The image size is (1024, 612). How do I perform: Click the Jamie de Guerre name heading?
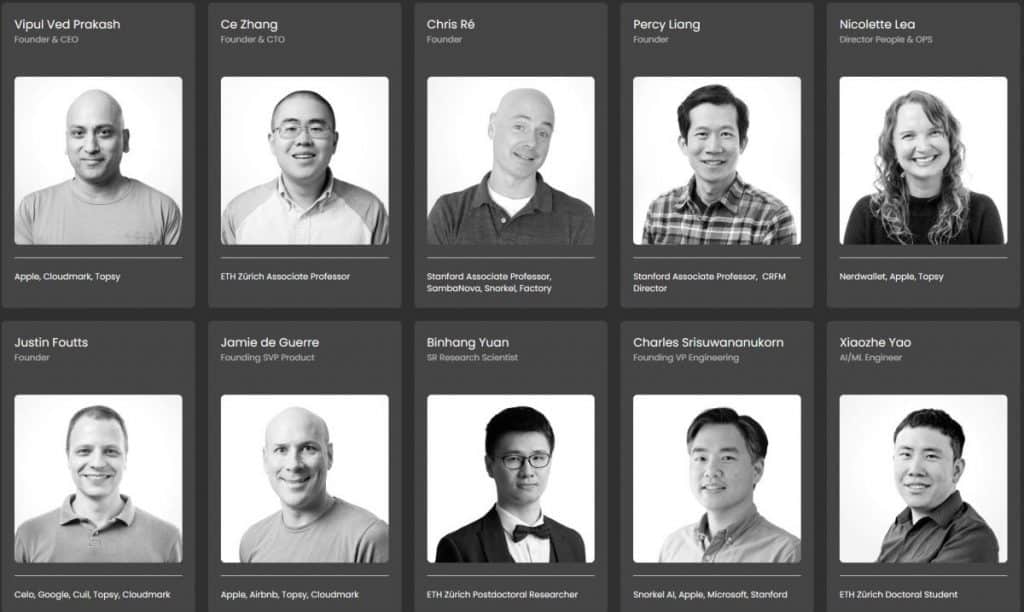270,342
